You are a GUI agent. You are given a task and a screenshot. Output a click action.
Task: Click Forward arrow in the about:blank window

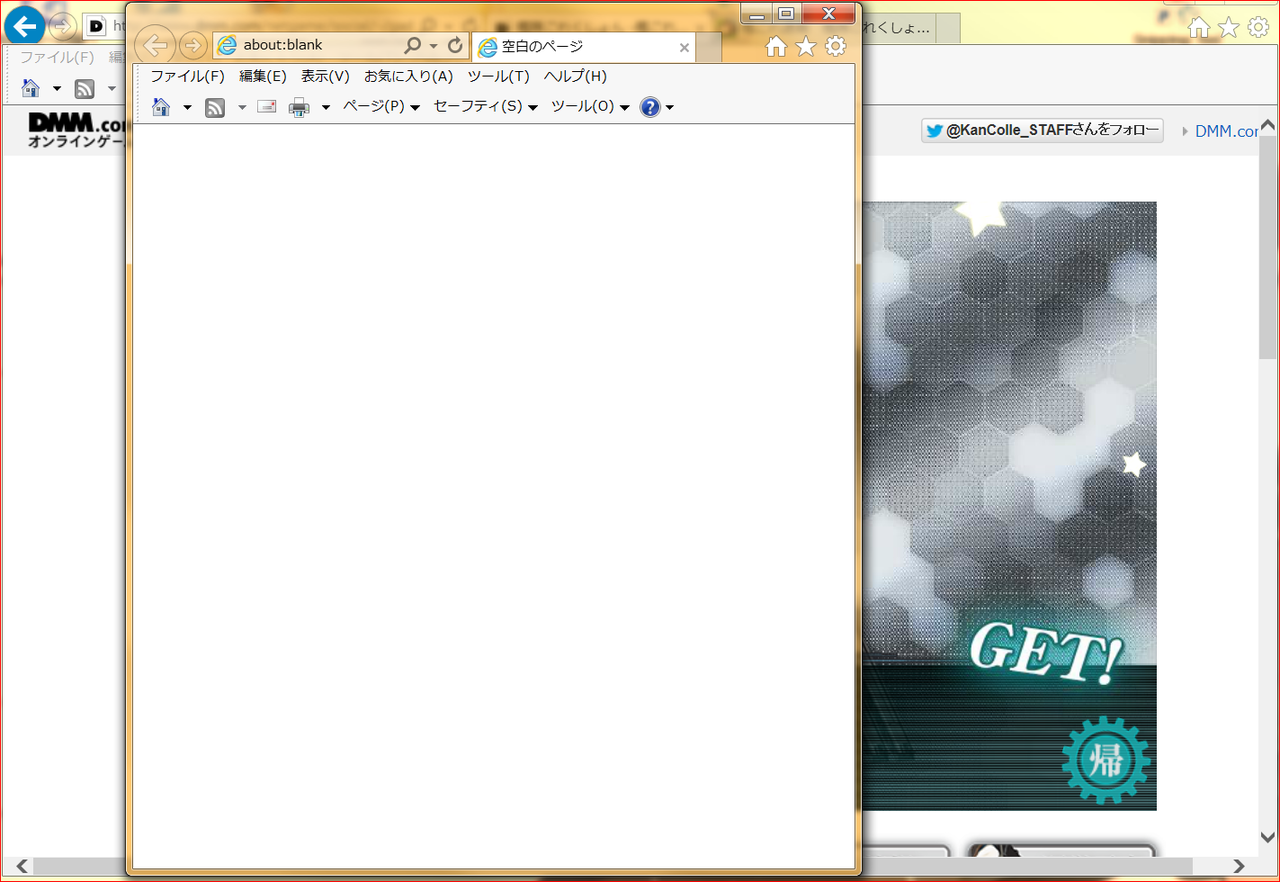pos(192,45)
